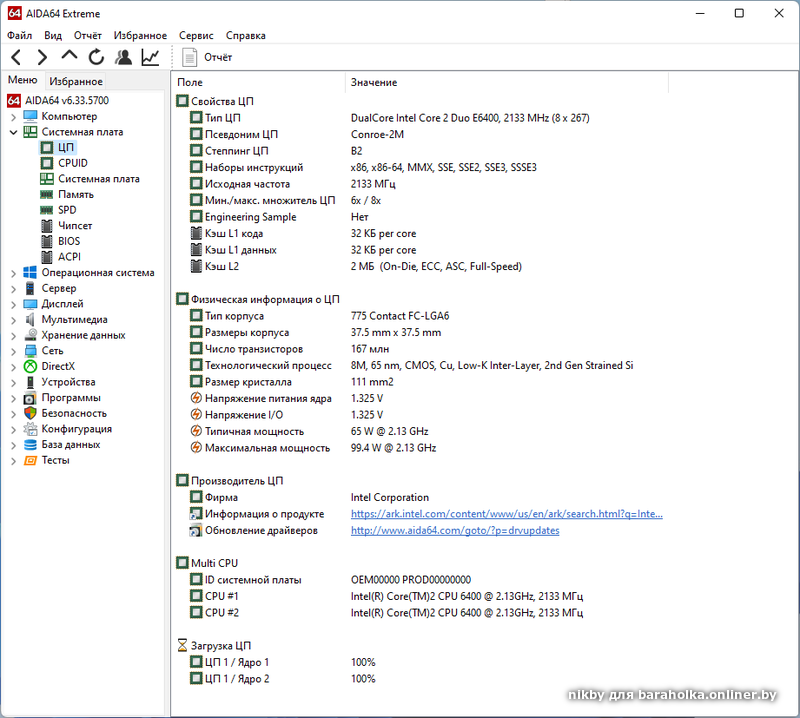The image size is (800, 718).
Task: Click the Тесты benchmark icon
Action: tap(31, 460)
